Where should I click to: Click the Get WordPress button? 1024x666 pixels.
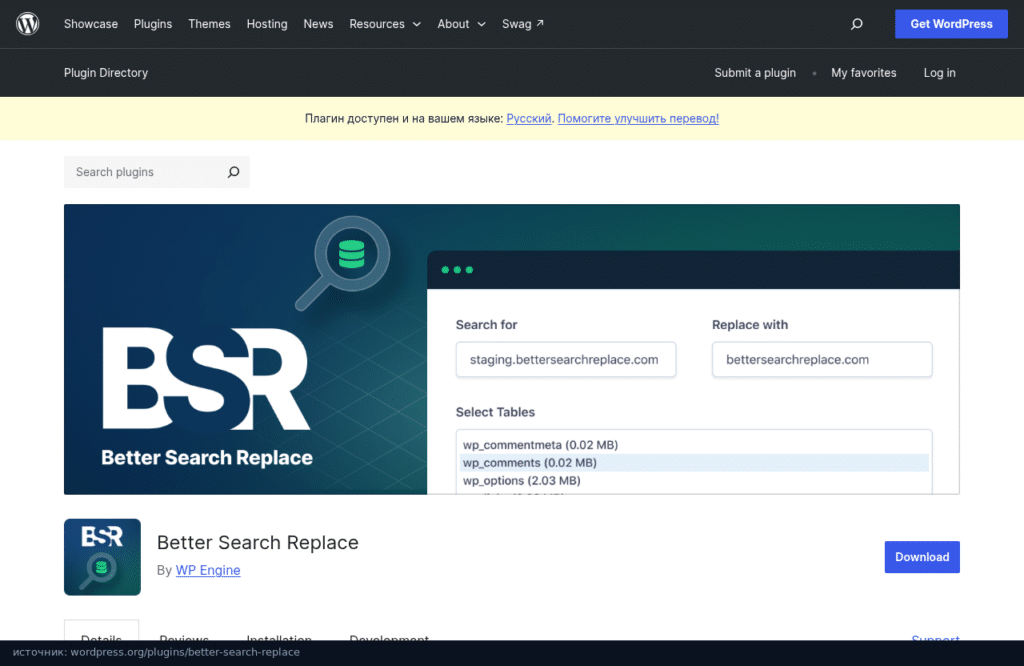(951, 24)
